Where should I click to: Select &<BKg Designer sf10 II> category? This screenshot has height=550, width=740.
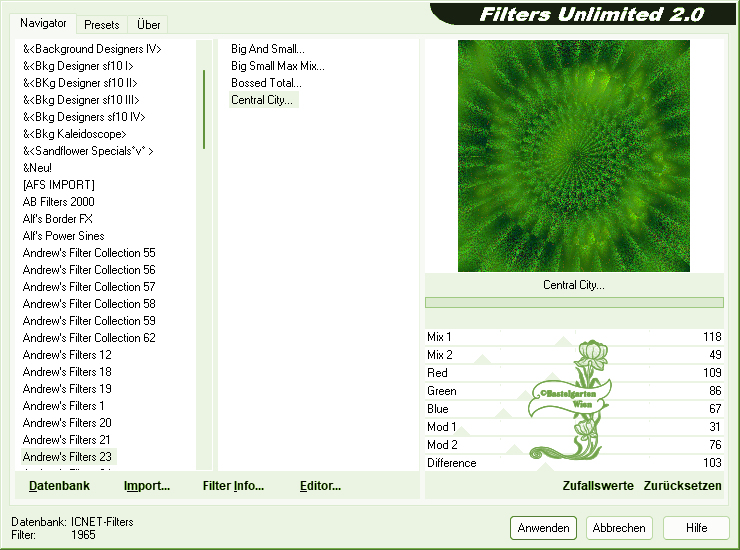point(80,83)
